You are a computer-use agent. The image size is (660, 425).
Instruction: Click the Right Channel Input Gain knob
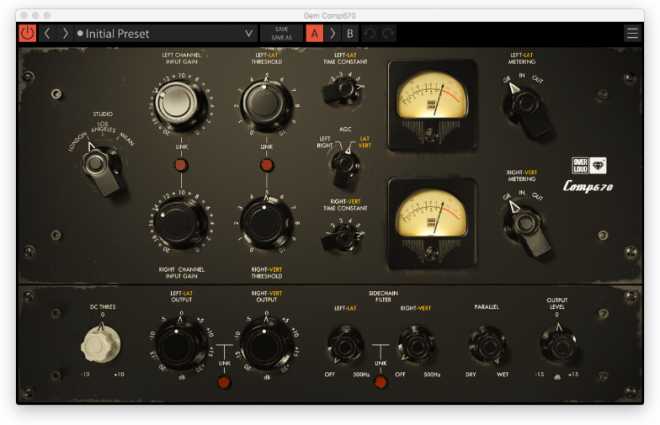coord(178,222)
